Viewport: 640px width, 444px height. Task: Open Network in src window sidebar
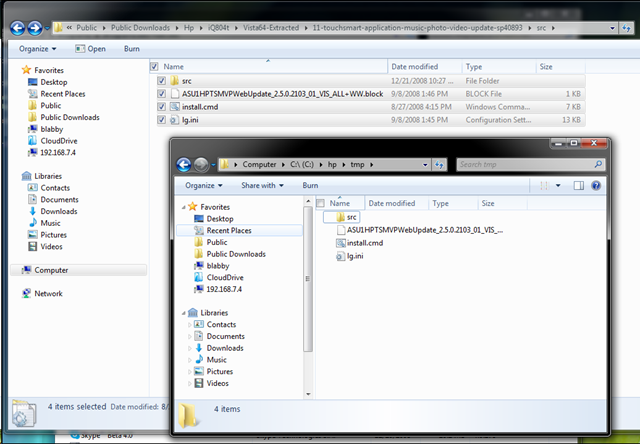(x=48, y=294)
